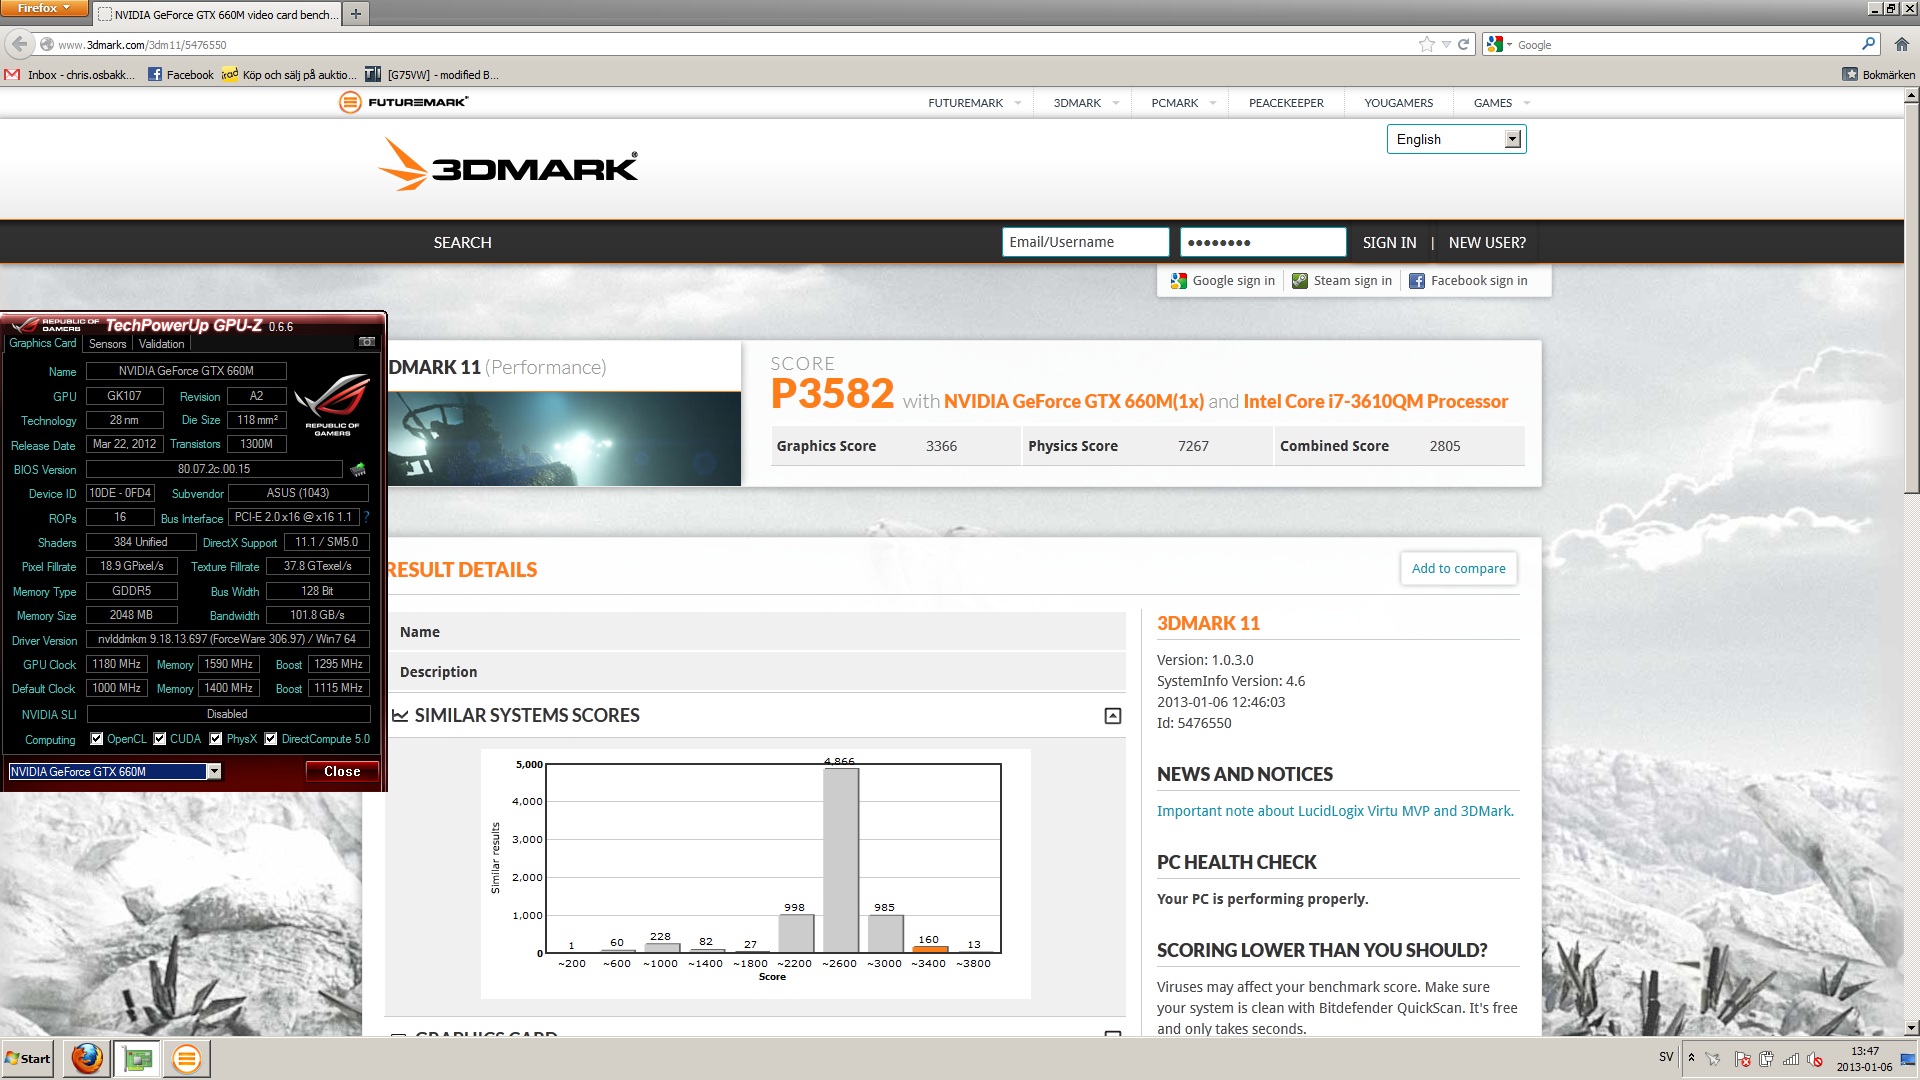Viewport: 1920px width, 1080px height.
Task: Click the muted volume tray icon
Action: click(x=1815, y=1059)
